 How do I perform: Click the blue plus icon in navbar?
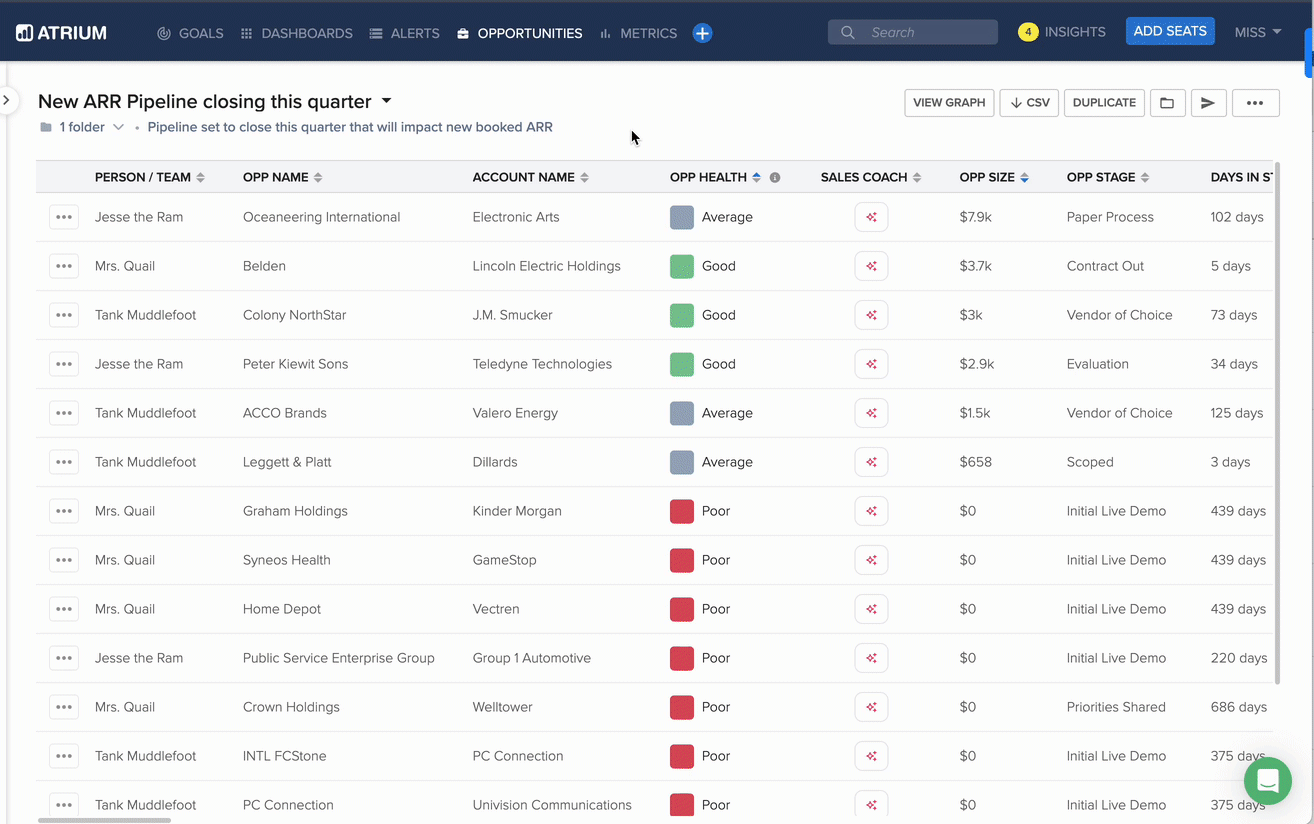[x=702, y=33]
